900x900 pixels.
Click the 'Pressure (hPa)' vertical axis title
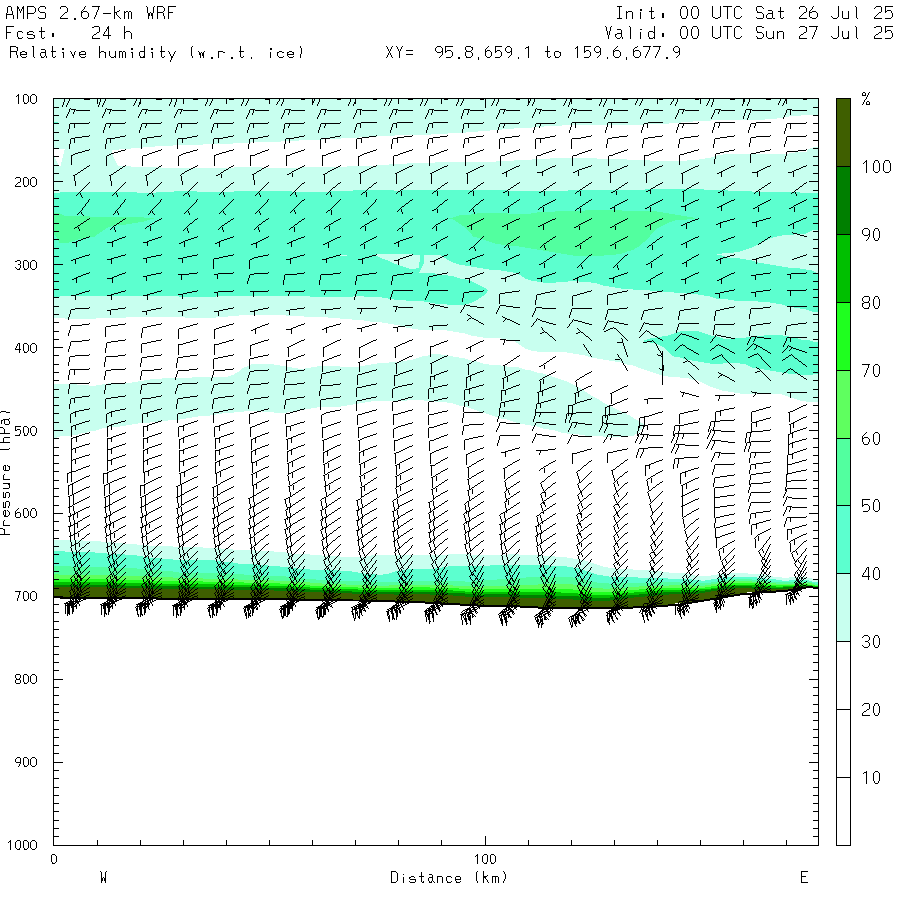click(x=5, y=472)
